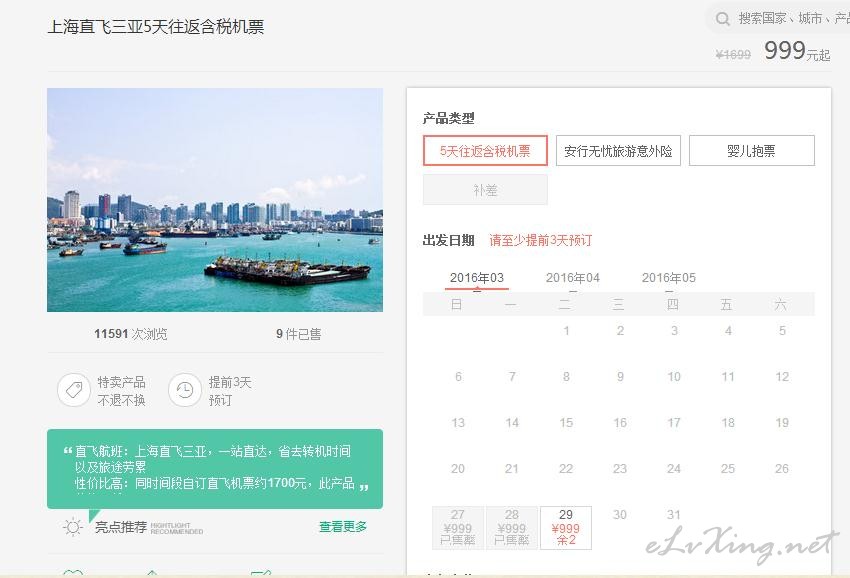Focus the 搜索国家、城市 search field

click(790, 18)
